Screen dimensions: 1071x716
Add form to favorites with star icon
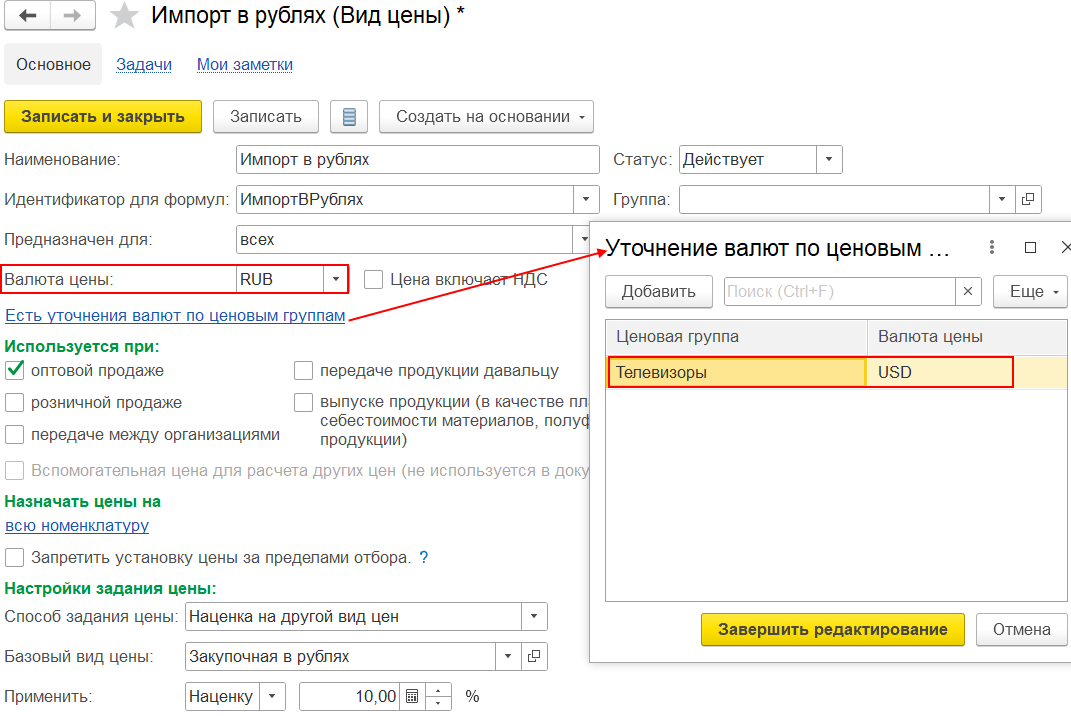[x=124, y=16]
